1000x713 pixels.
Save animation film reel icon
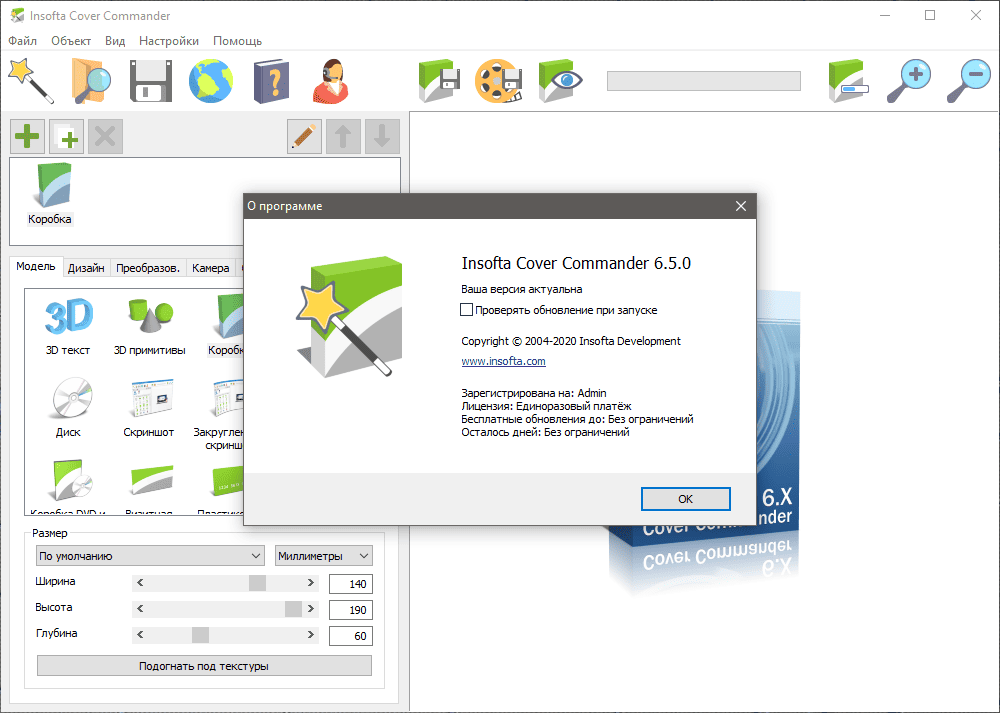click(499, 80)
